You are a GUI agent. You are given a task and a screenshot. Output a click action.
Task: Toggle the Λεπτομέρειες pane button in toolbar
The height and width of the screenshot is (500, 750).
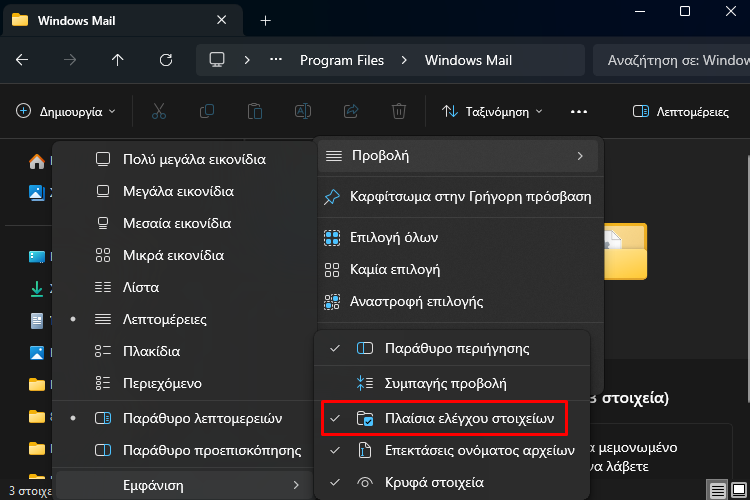pyautogui.click(x=681, y=111)
